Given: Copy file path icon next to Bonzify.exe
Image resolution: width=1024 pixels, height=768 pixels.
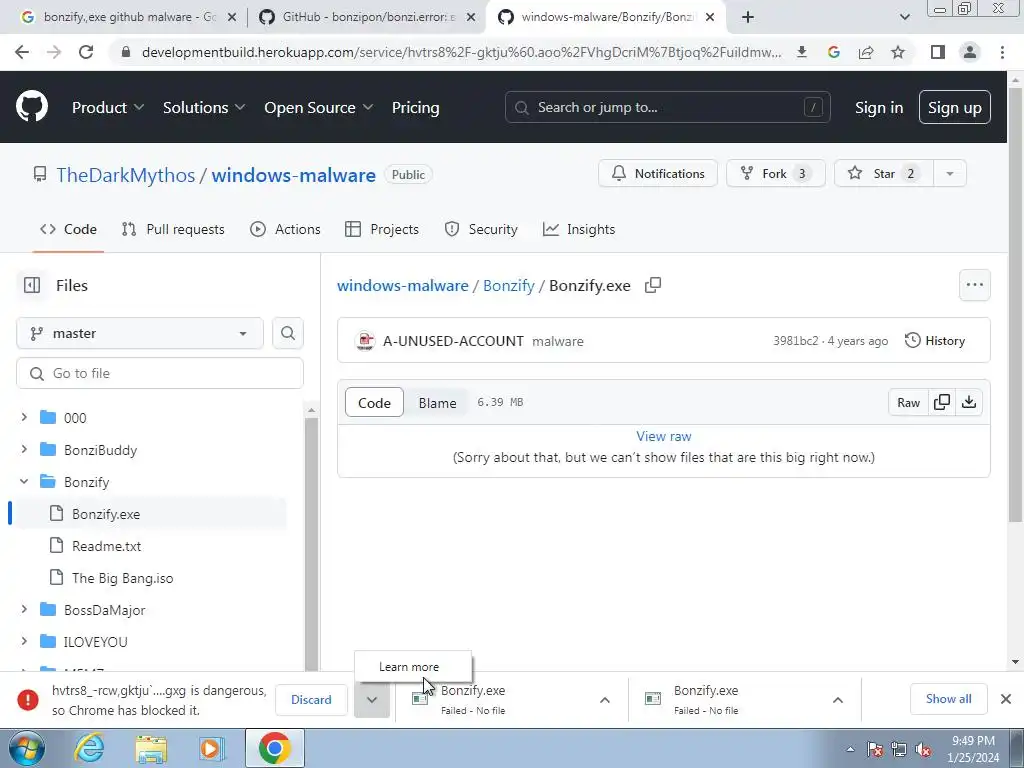Looking at the screenshot, I should coord(652,285).
